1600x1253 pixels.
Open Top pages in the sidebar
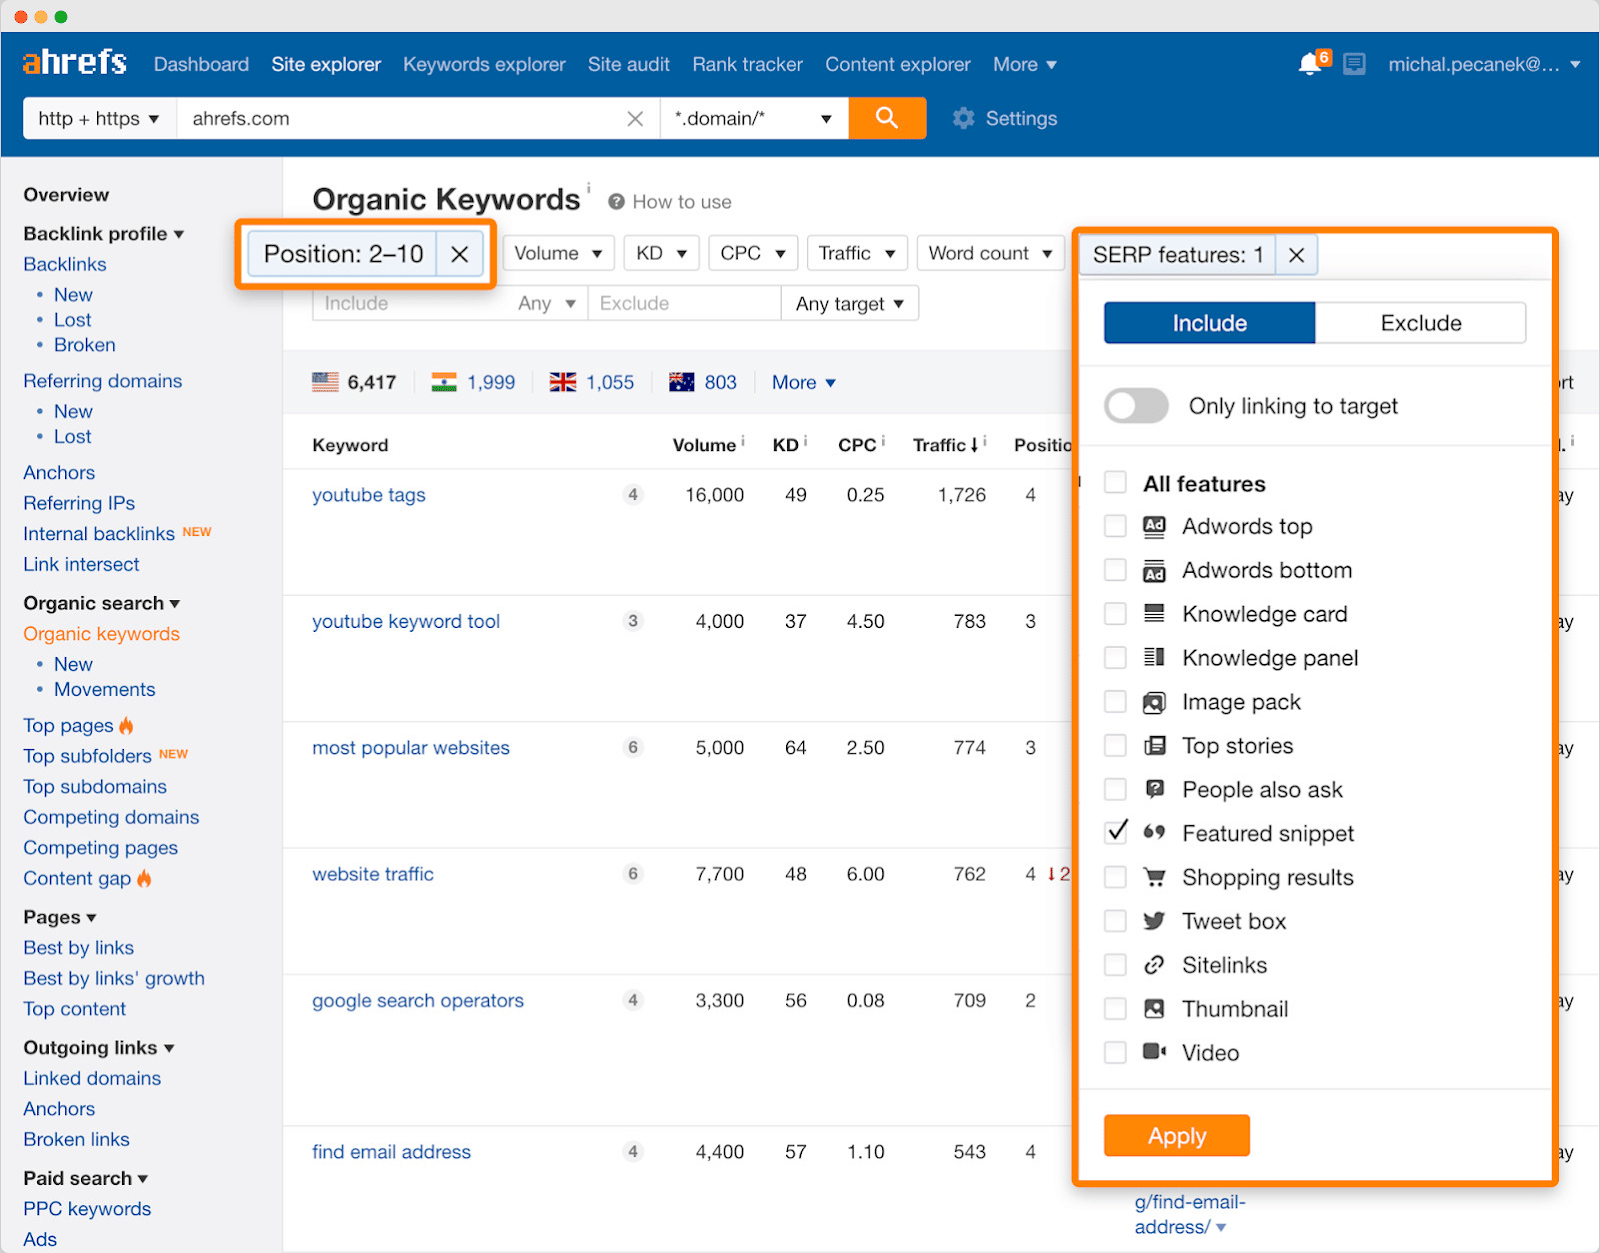click(68, 725)
